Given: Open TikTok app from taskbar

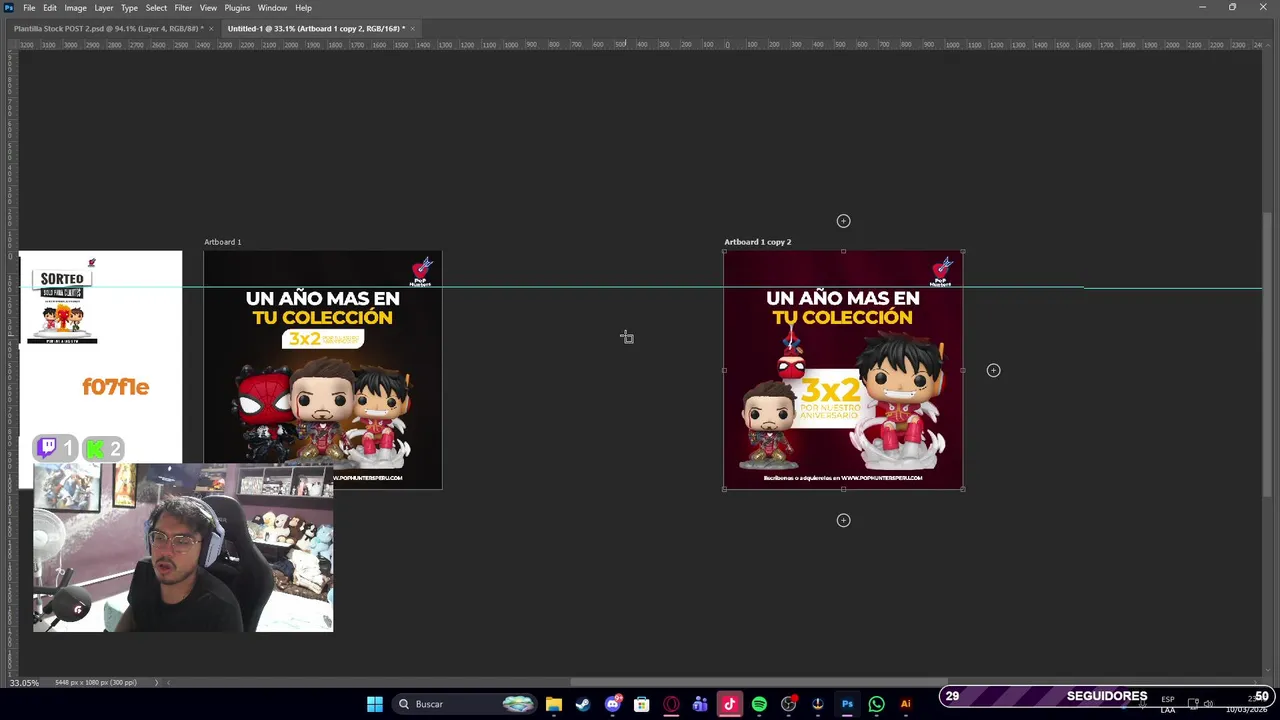Looking at the screenshot, I should tap(730, 704).
